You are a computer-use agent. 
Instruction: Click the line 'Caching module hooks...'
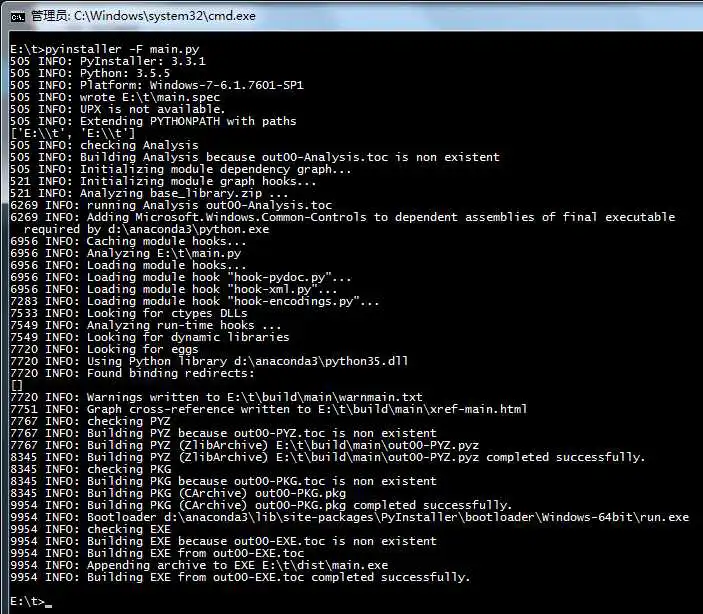128,241
